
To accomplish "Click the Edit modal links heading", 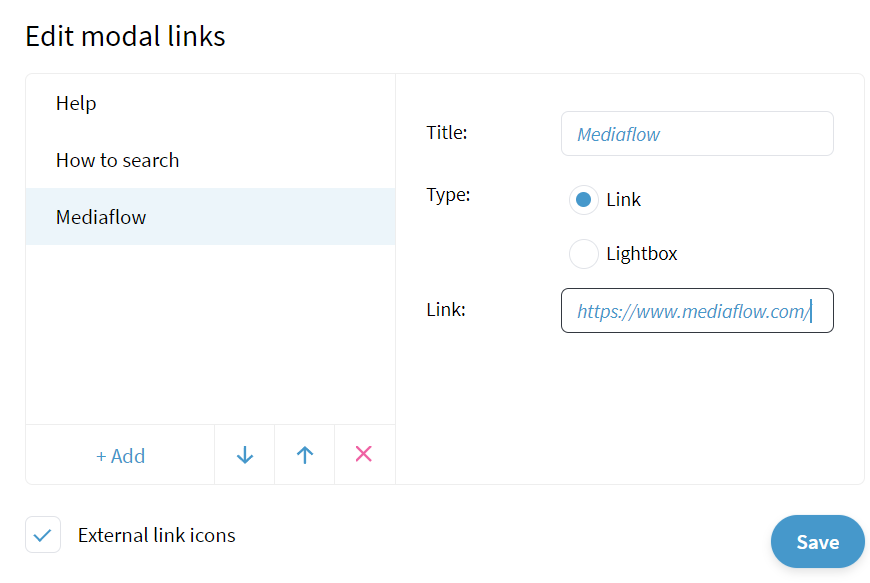I will click(x=125, y=37).
